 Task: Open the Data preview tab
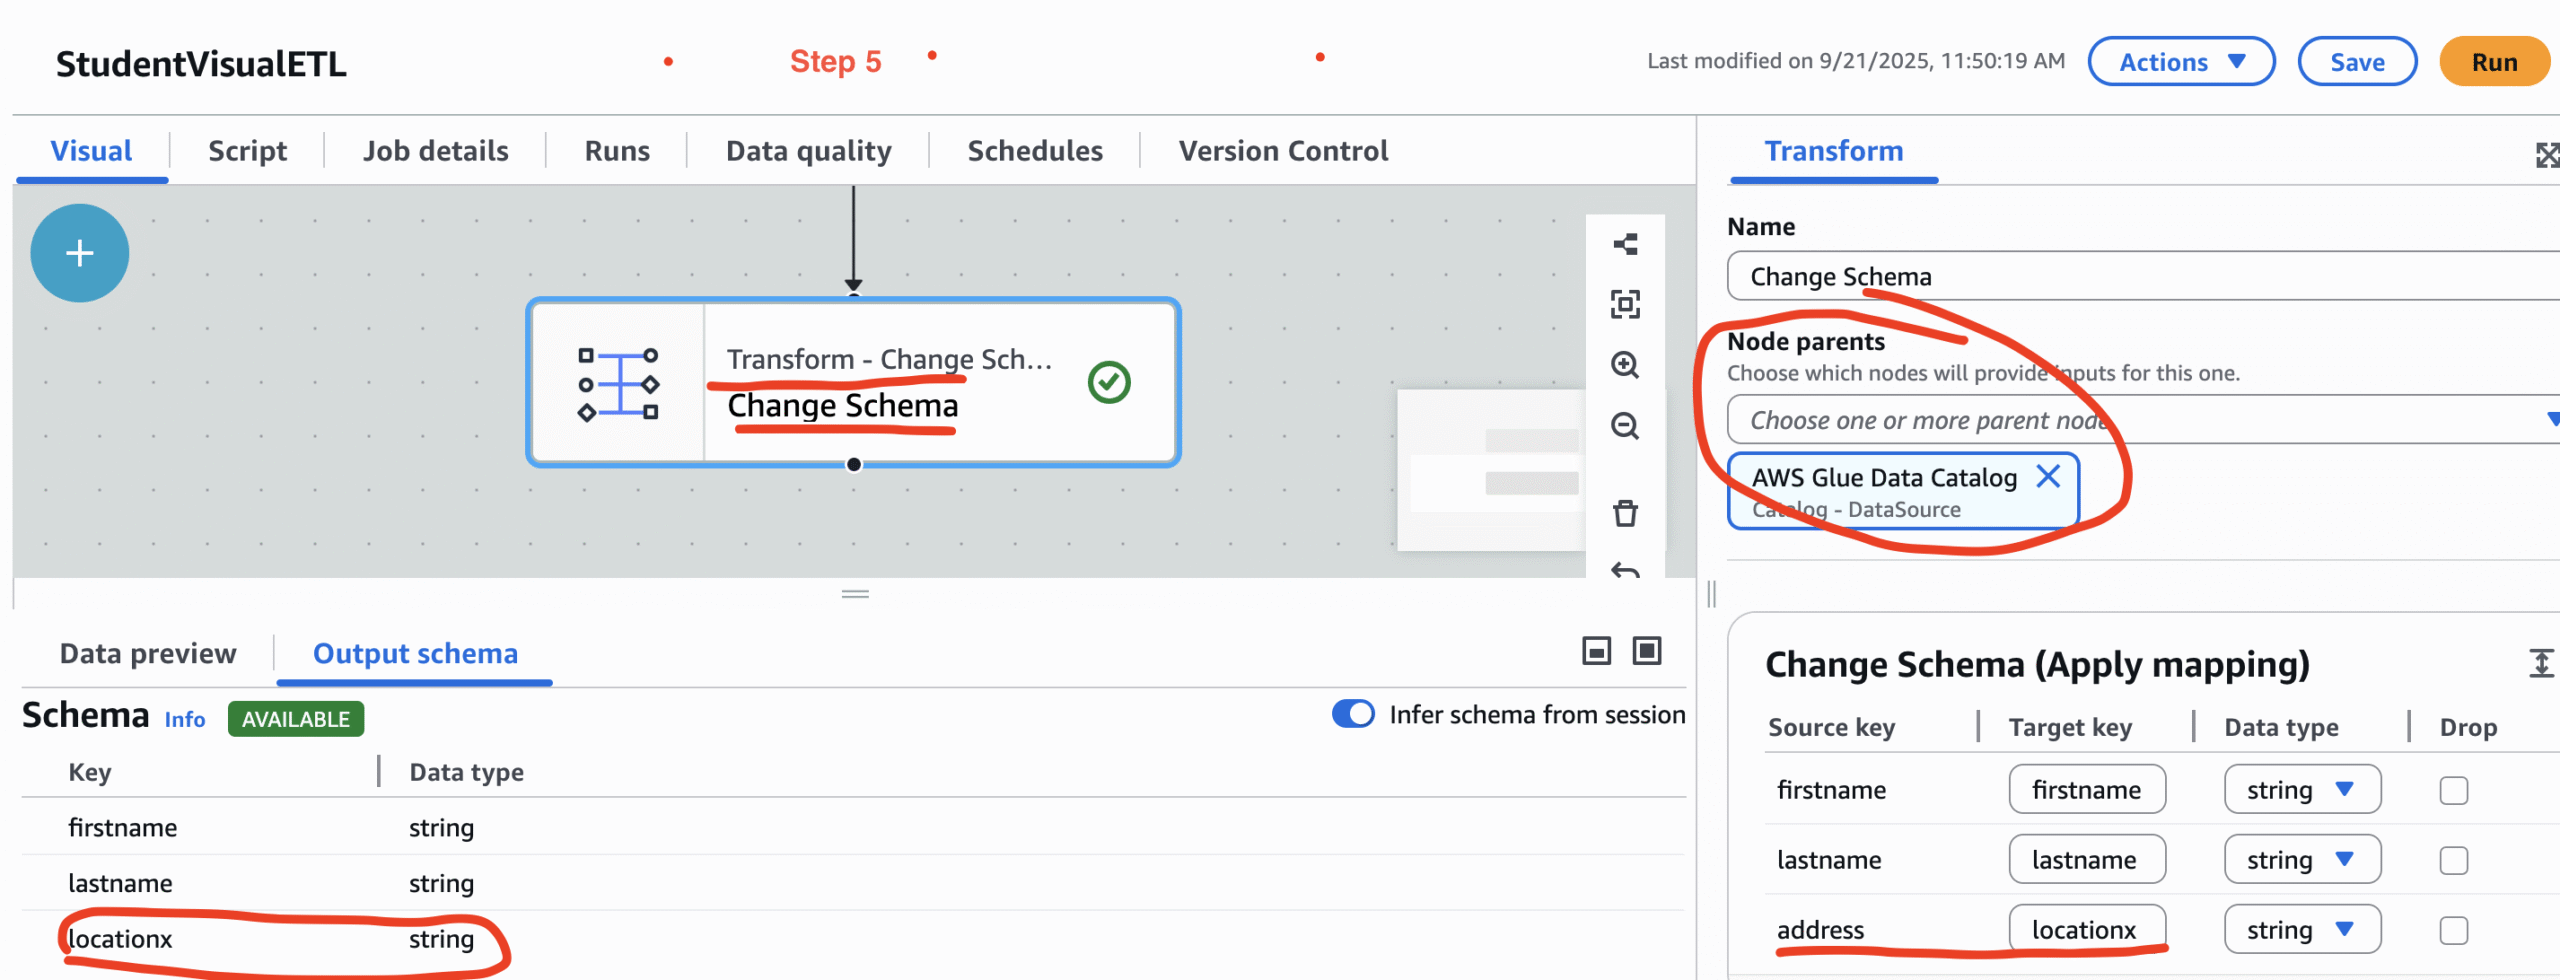pos(148,653)
